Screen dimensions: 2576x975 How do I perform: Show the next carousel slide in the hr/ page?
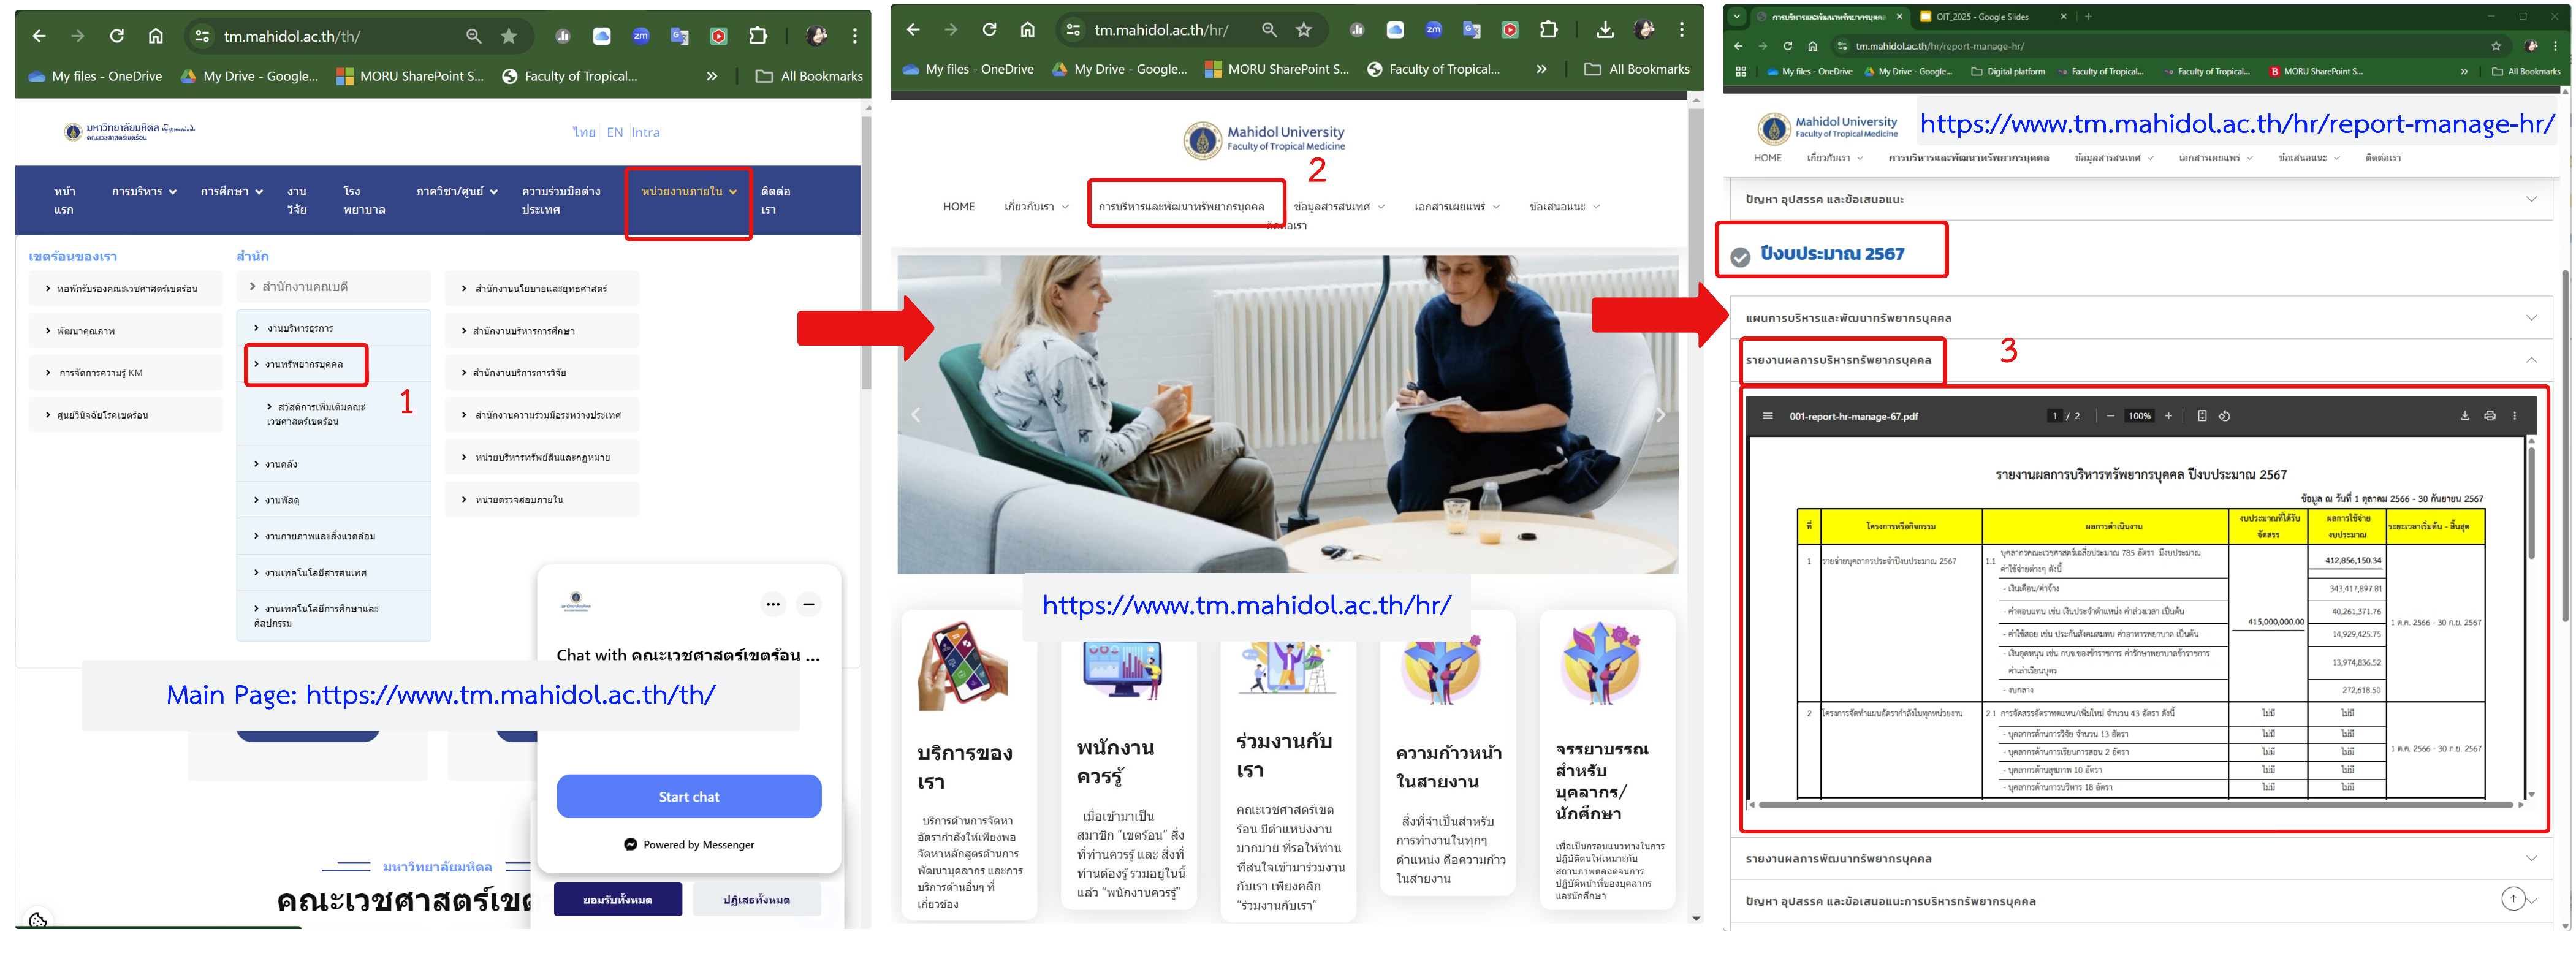1660,415
